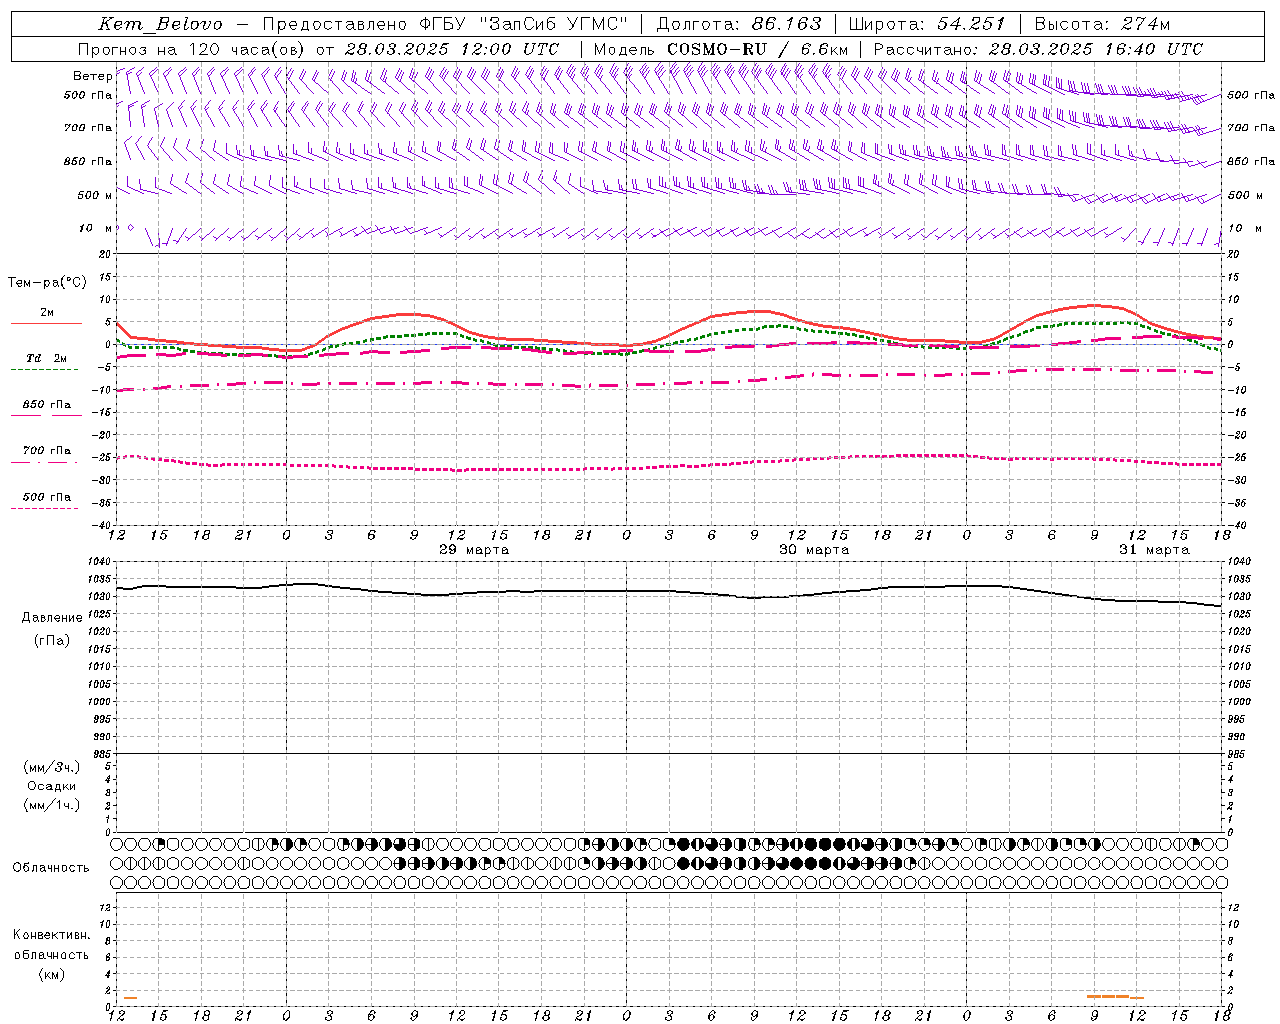Click the 30 марта date label
Image resolution: width=1280 pixels, height=1024 pixels.
pos(814,550)
